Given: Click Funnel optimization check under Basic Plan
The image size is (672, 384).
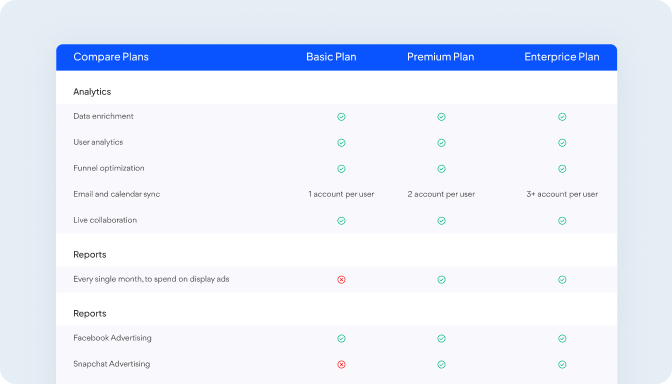Looking at the screenshot, I should pos(341,169).
